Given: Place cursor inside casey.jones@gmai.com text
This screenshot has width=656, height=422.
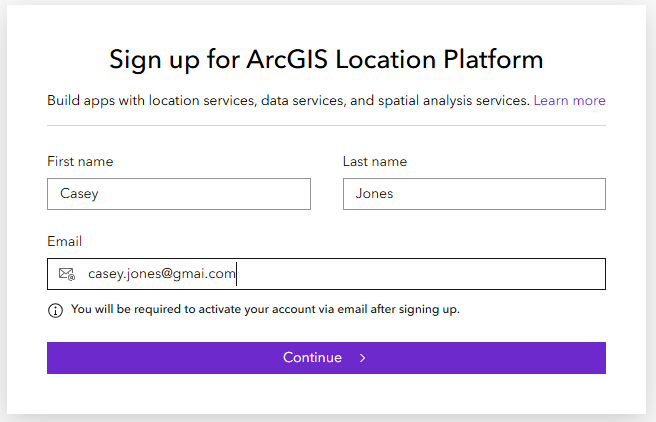Looking at the screenshot, I should (161, 274).
